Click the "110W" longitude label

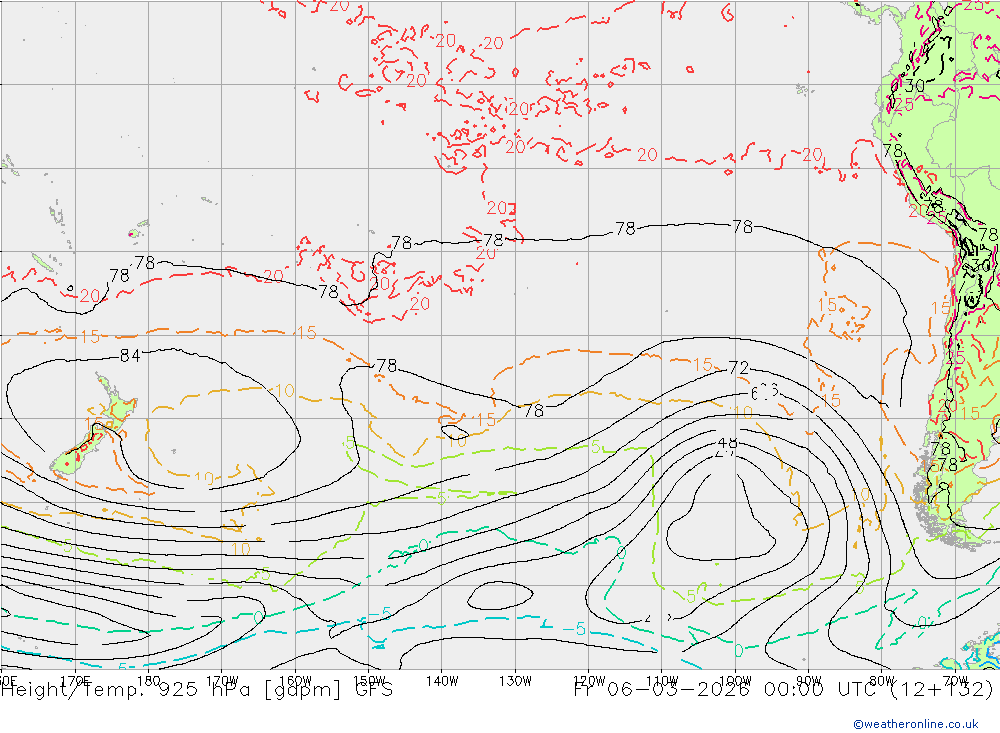coord(662,681)
